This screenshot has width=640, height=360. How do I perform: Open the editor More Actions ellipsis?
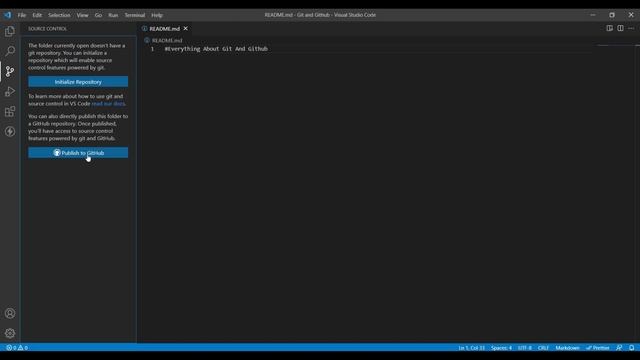click(631, 28)
